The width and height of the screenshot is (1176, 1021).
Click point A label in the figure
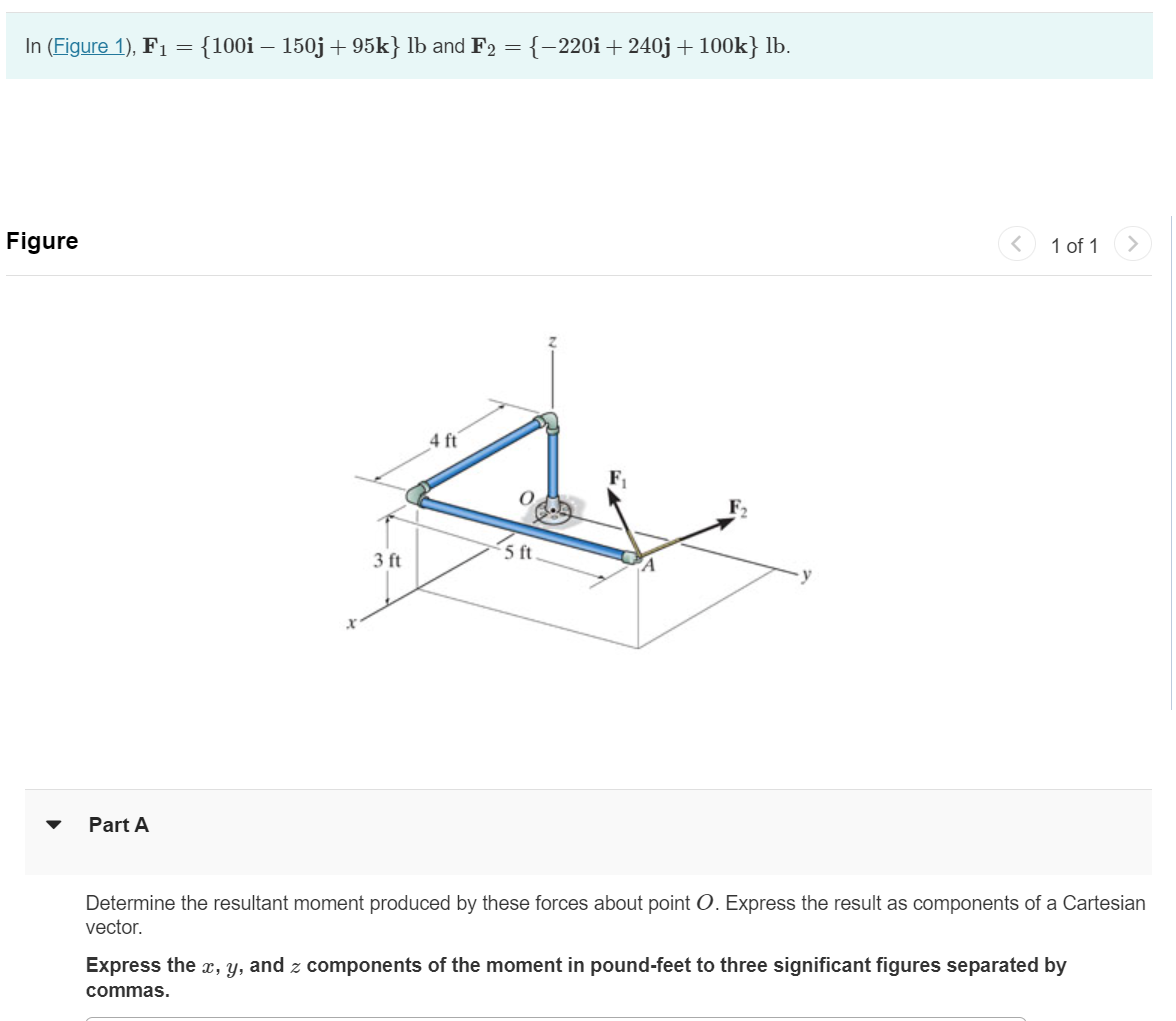point(647,566)
